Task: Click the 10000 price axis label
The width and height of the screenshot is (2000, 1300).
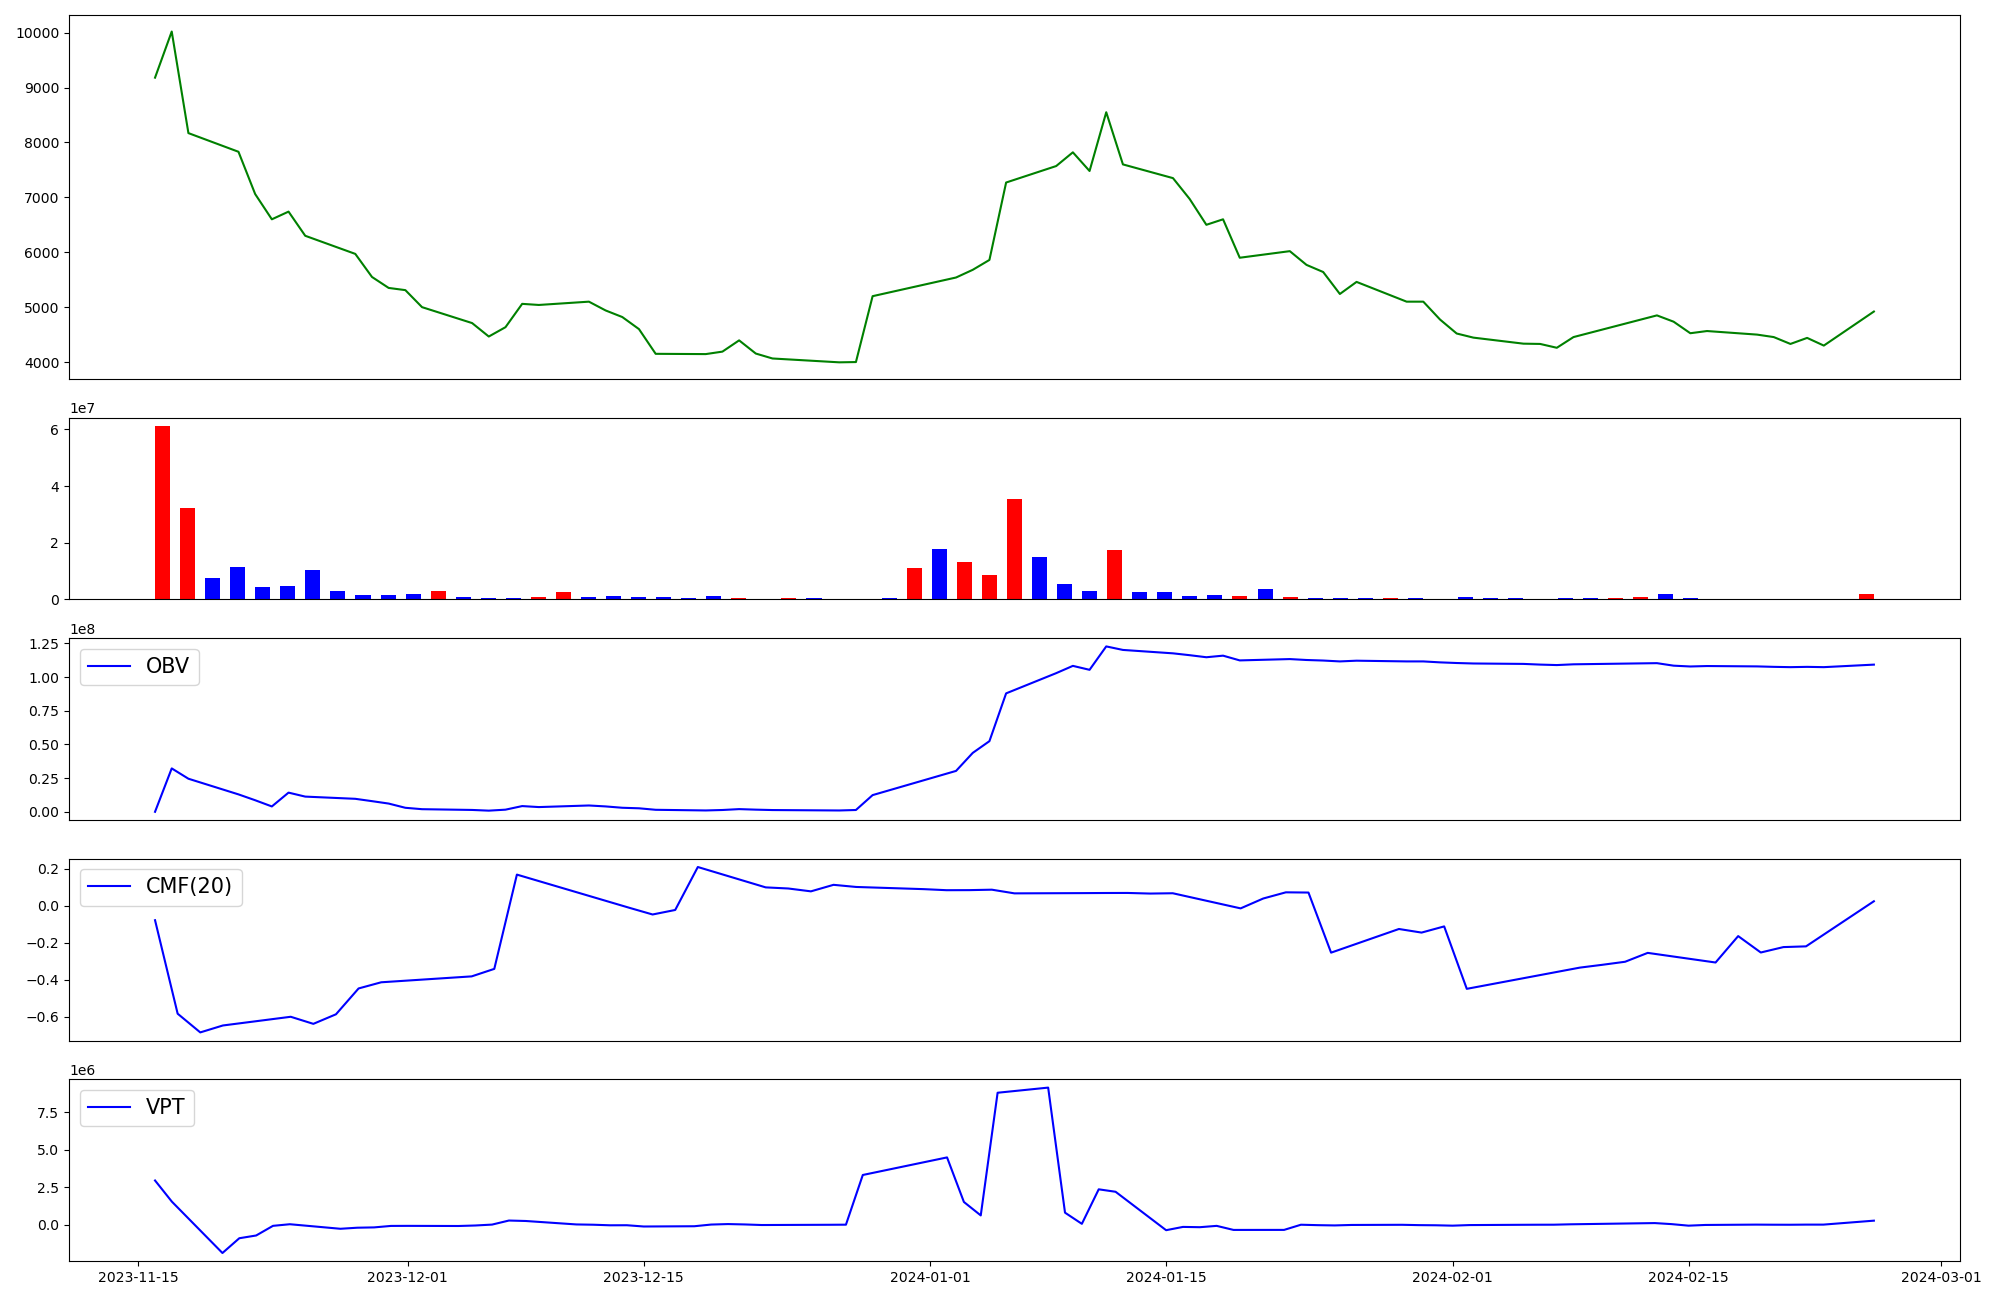Action: click(38, 33)
